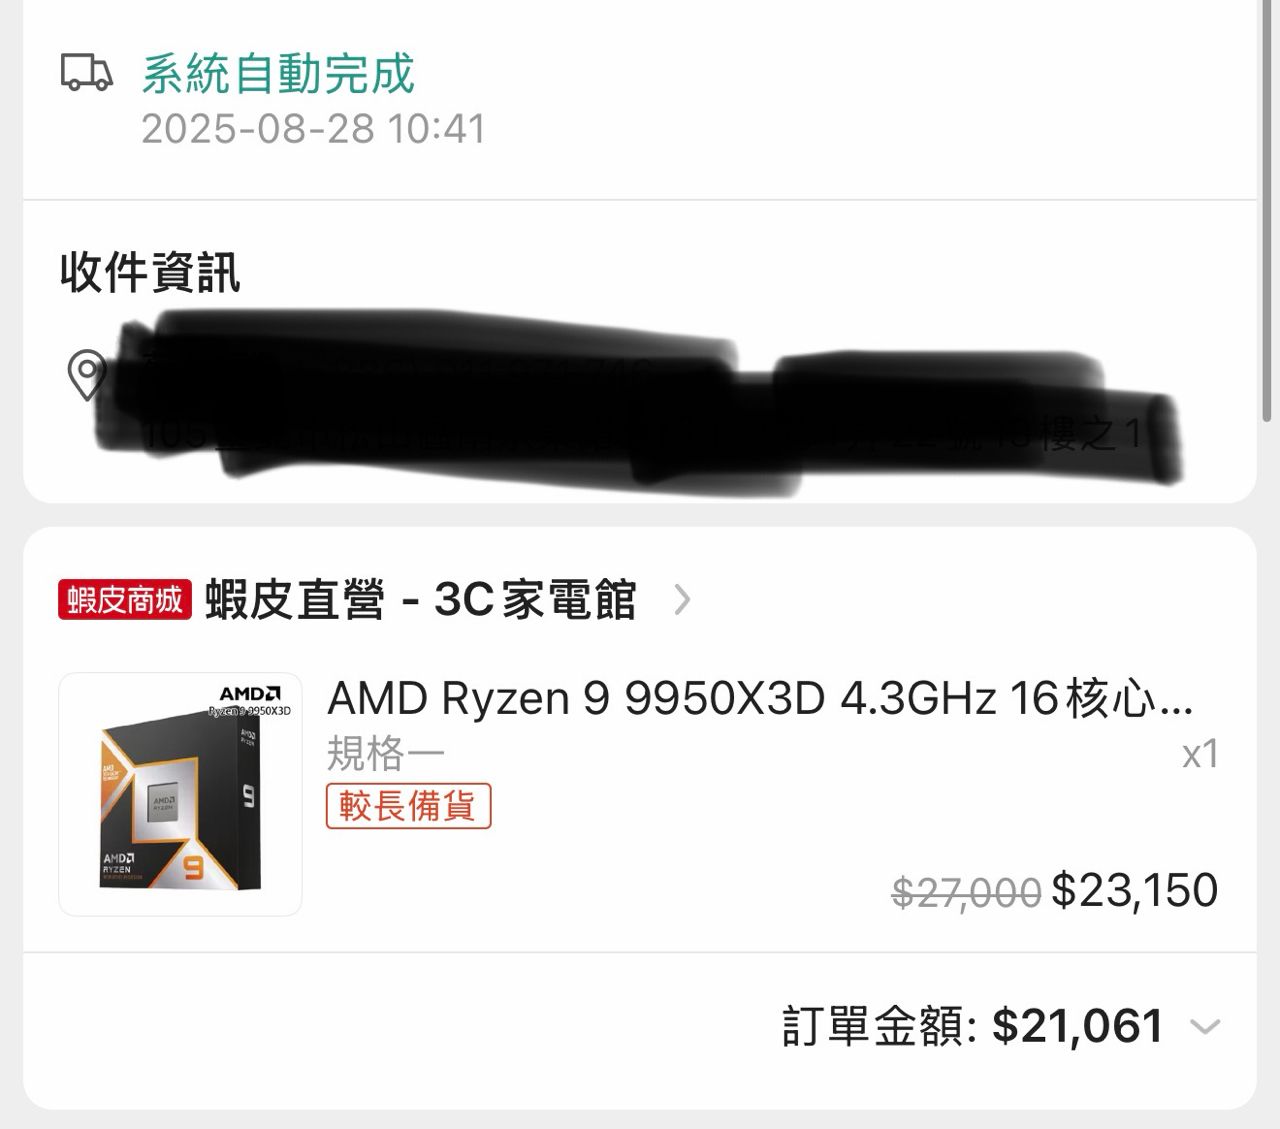
Task: Tap the 訂單金額 label
Action: pyautogui.click(x=879, y=1027)
